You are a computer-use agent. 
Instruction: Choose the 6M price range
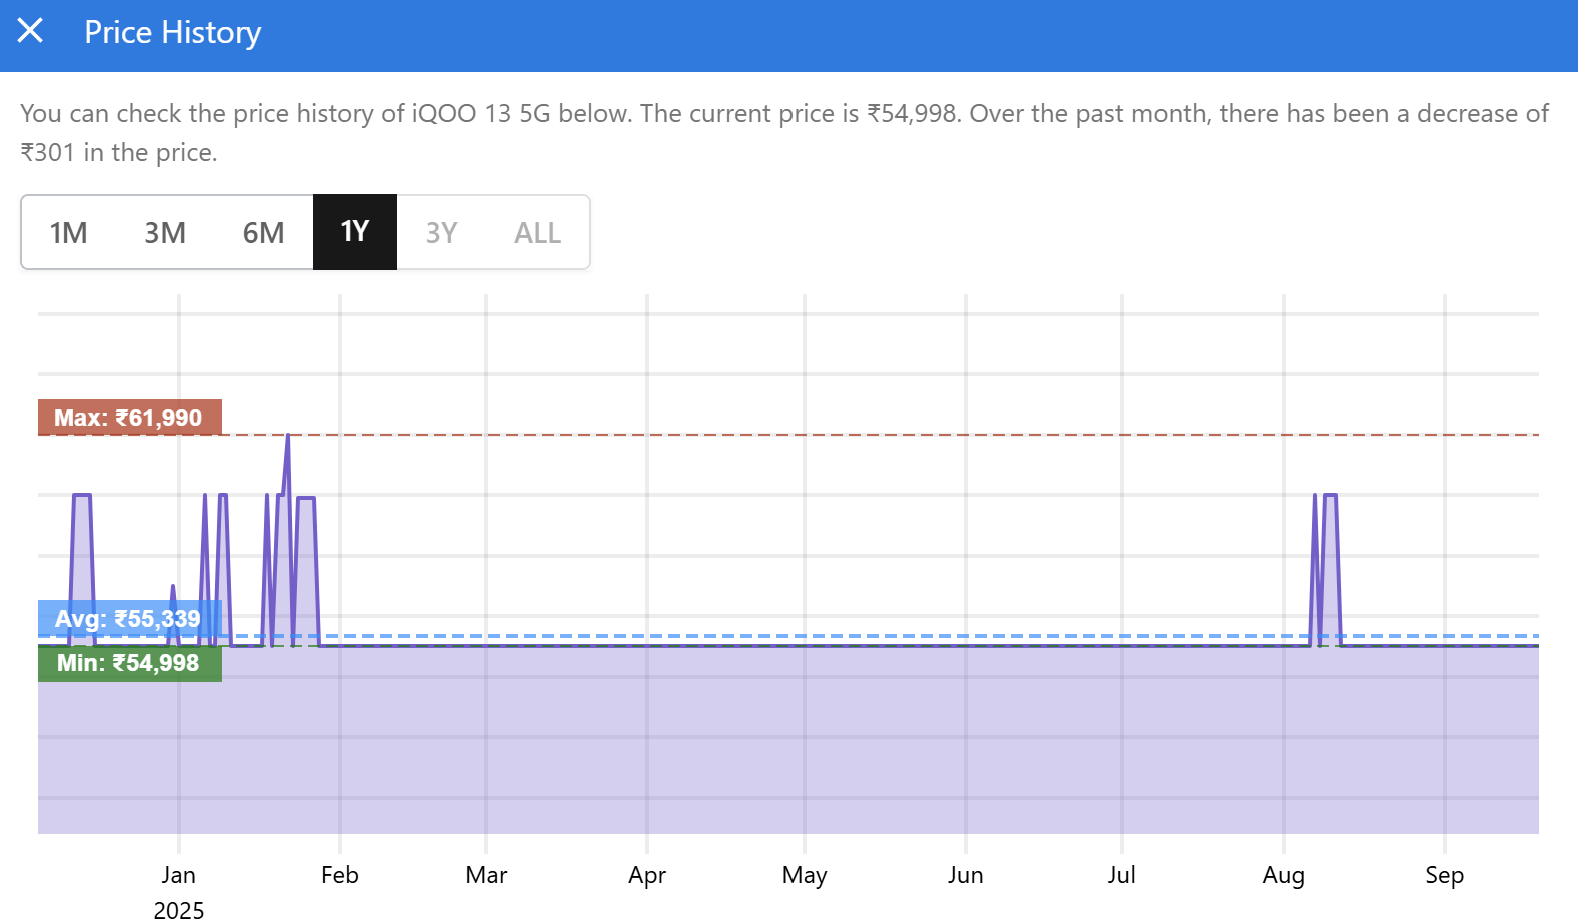point(263,233)
